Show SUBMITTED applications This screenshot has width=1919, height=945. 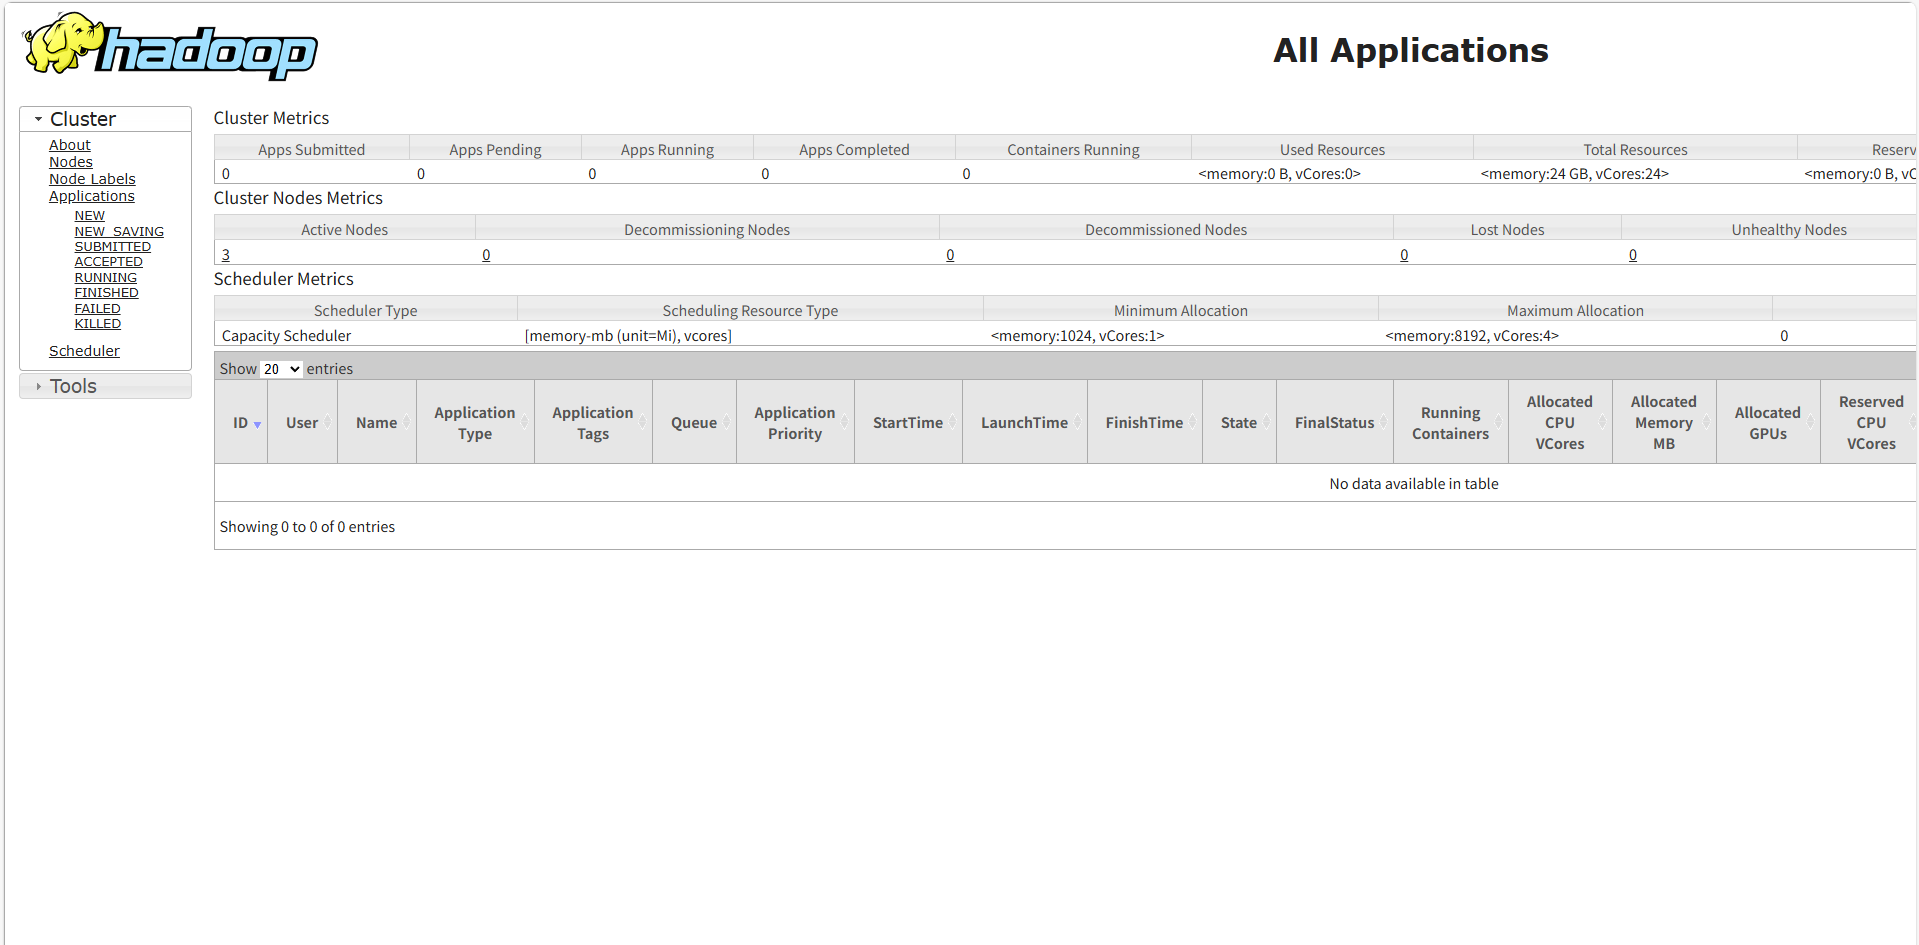(112, 247)
